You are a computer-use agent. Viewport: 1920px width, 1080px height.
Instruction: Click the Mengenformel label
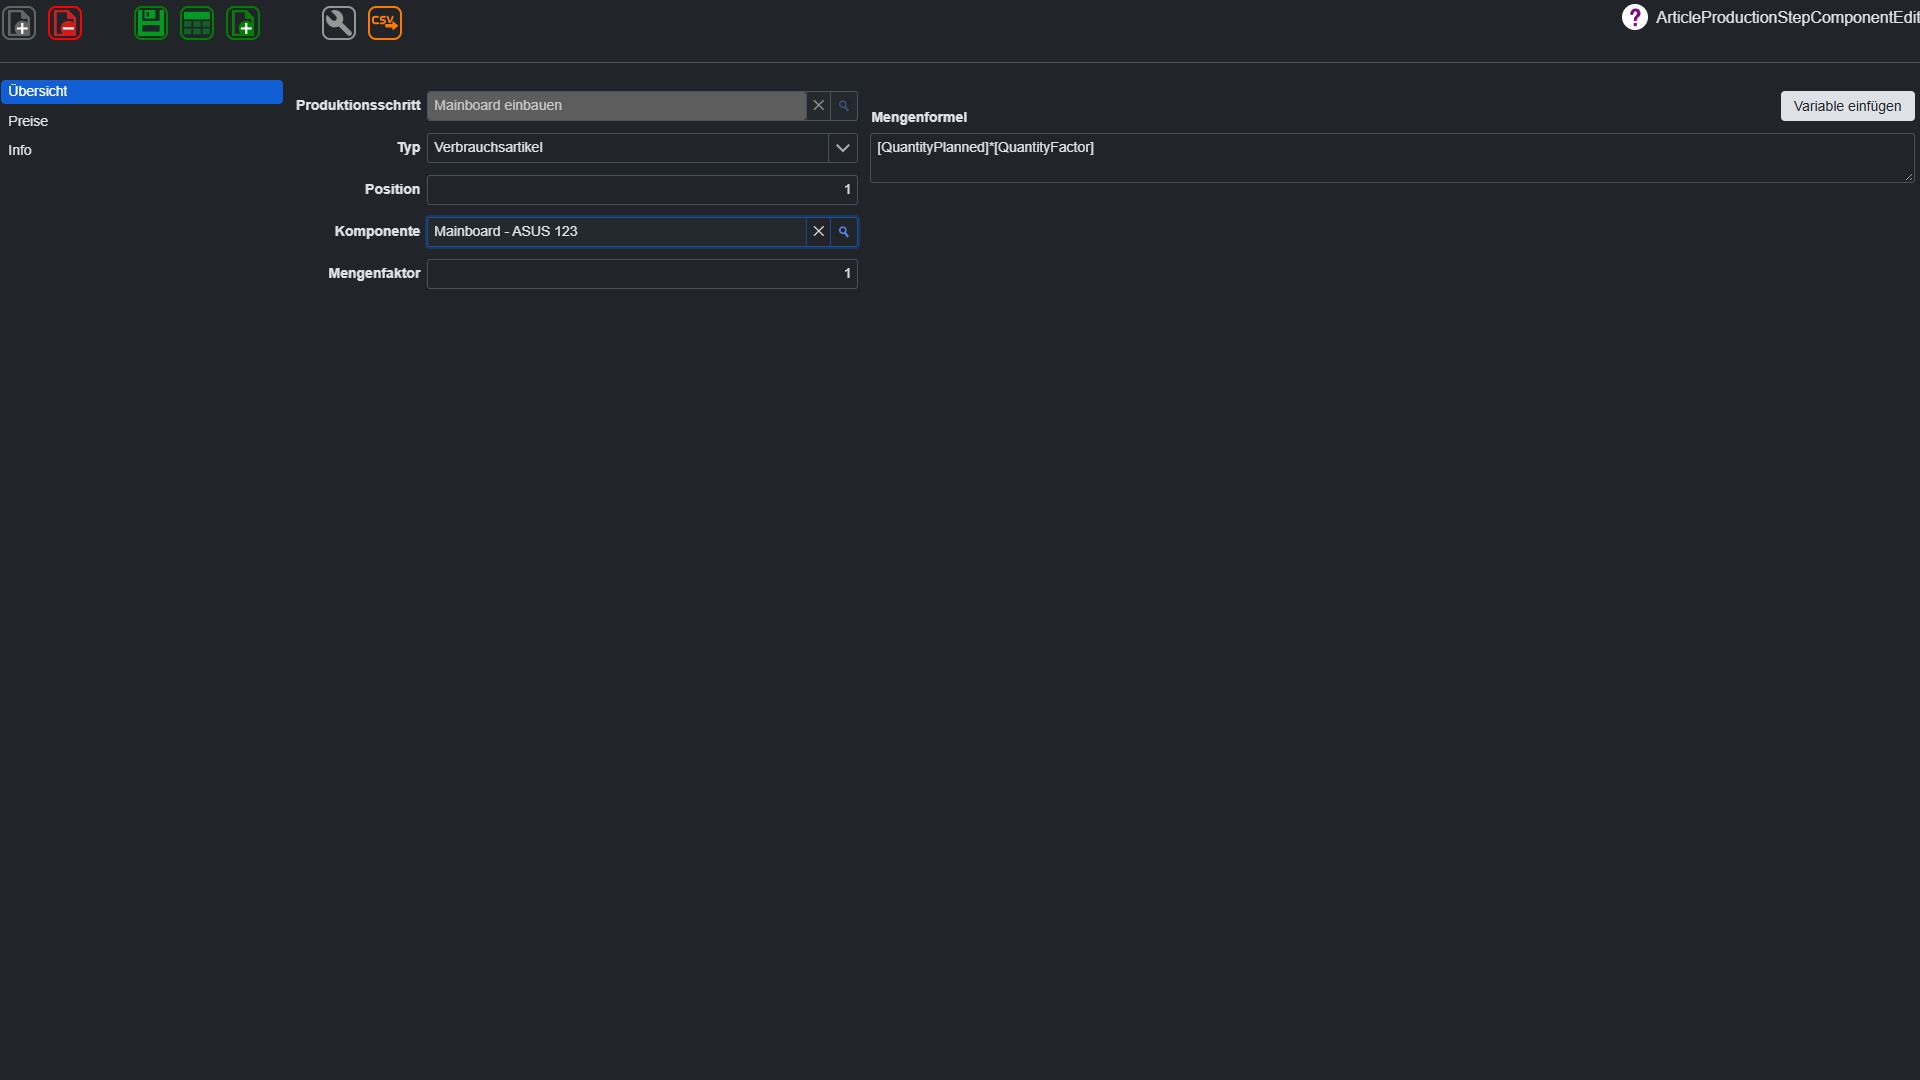click(x=919, y=118)
